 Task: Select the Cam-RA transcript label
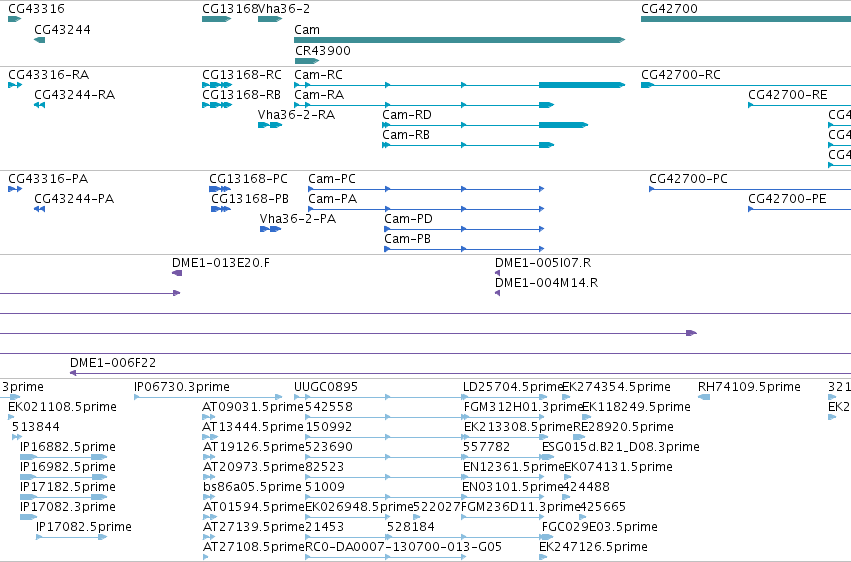319,95
